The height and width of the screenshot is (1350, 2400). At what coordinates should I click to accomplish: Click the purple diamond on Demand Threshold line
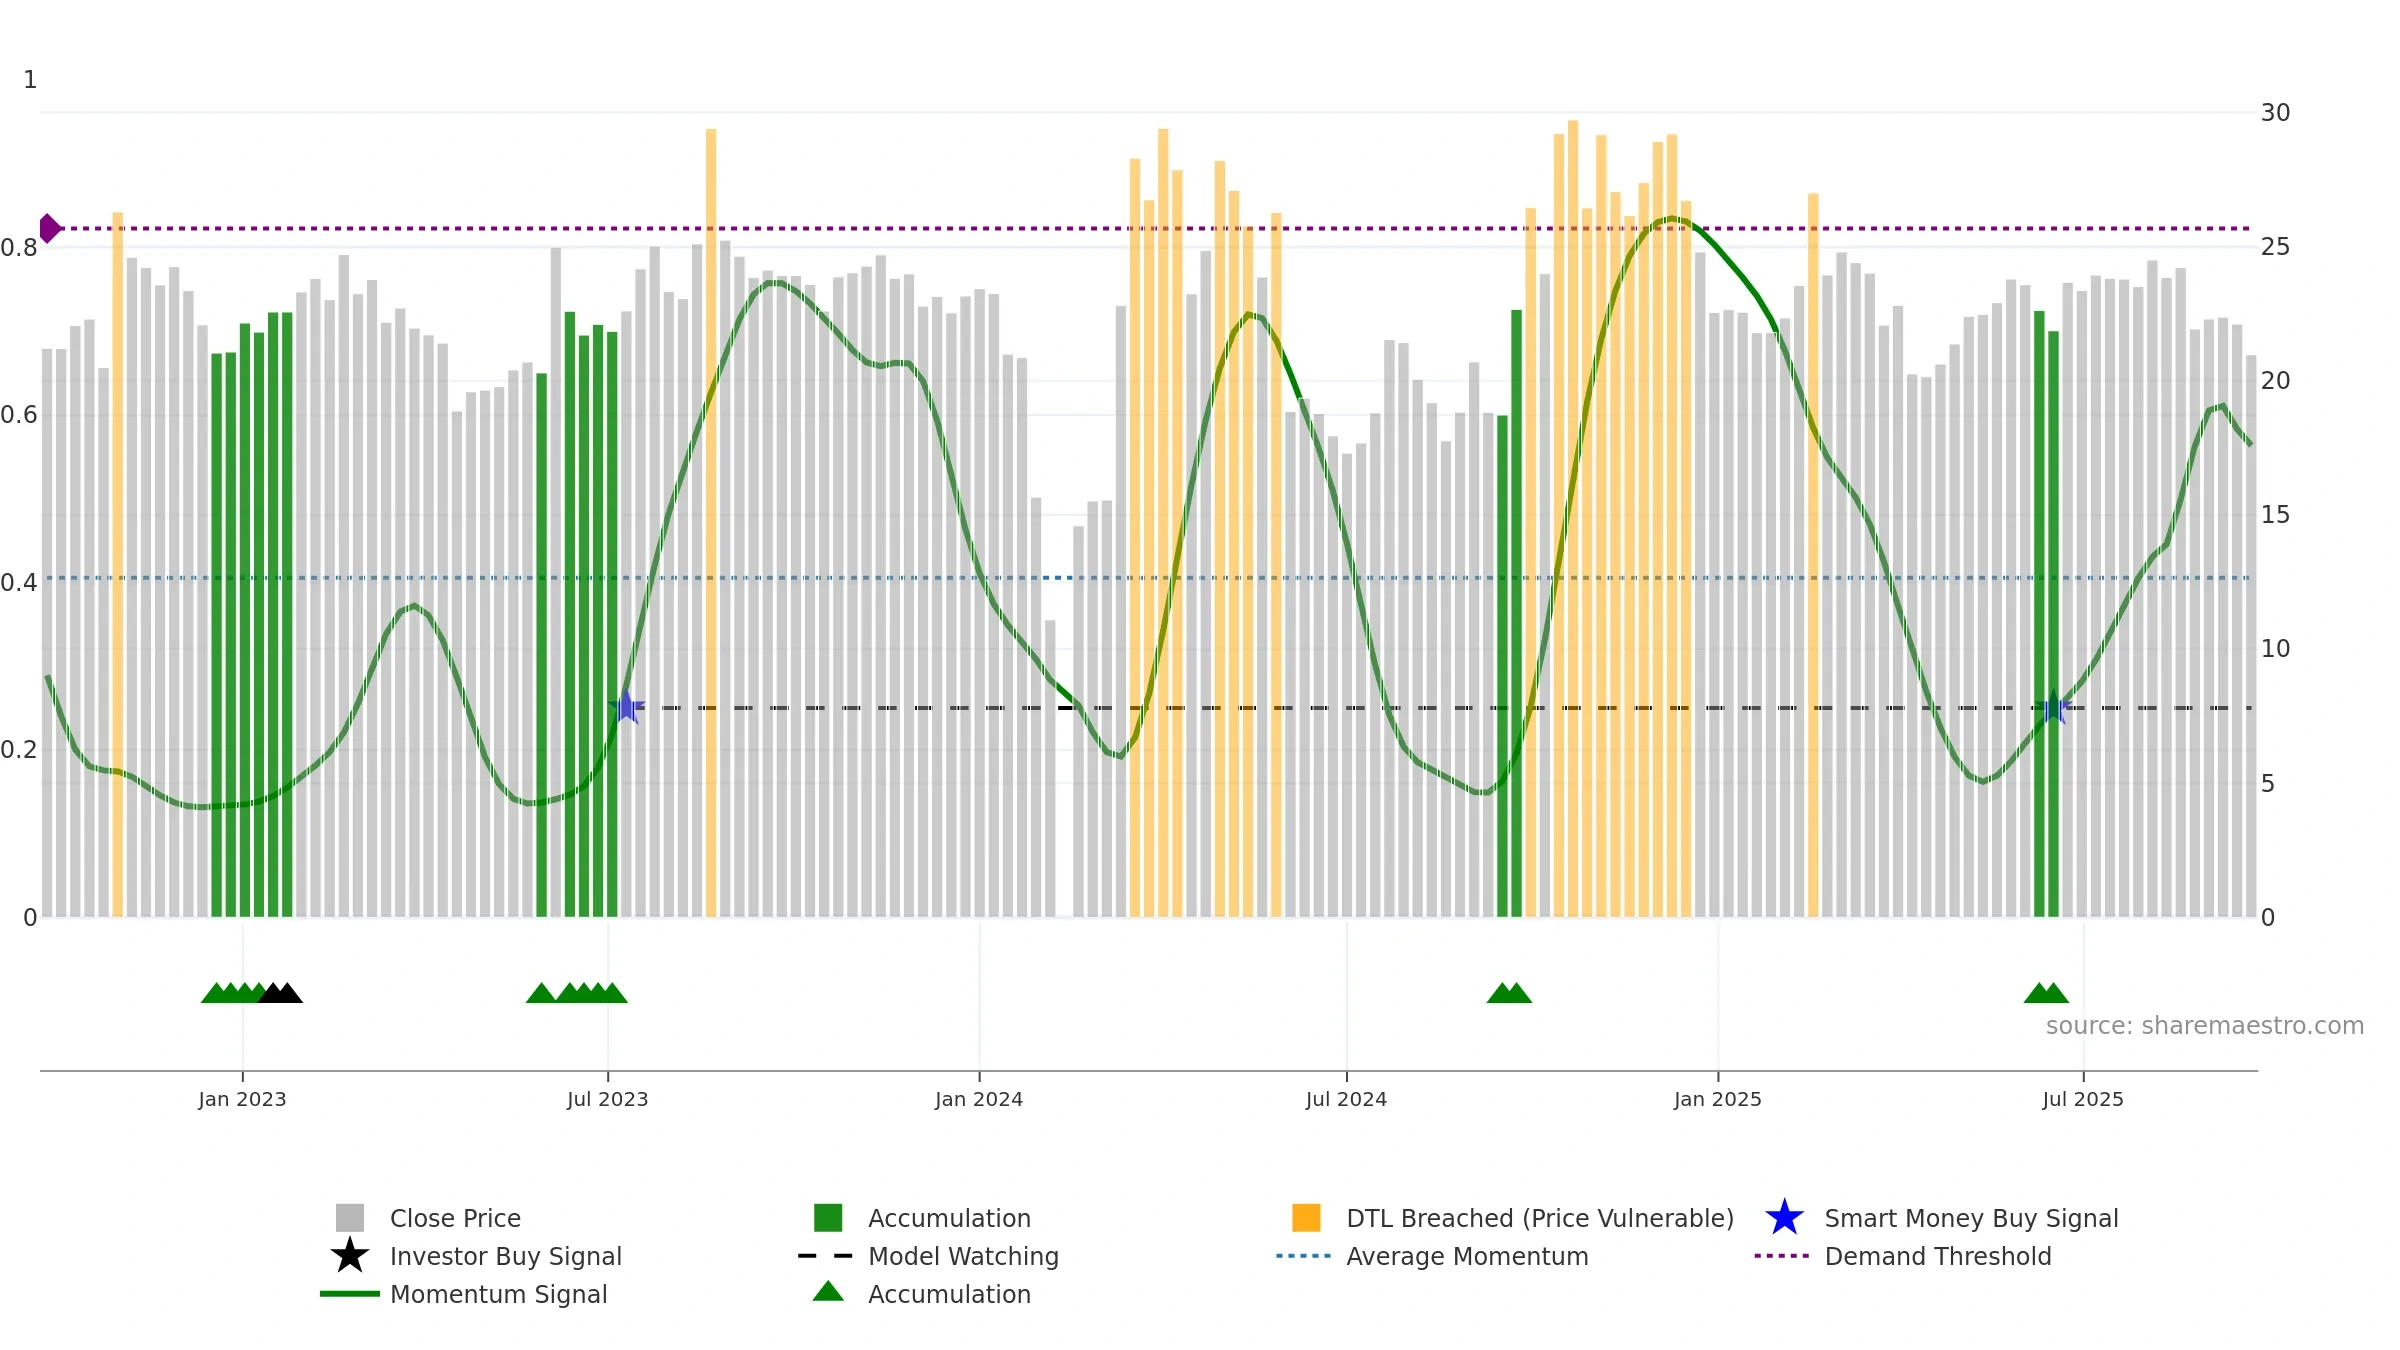(49, 229)
